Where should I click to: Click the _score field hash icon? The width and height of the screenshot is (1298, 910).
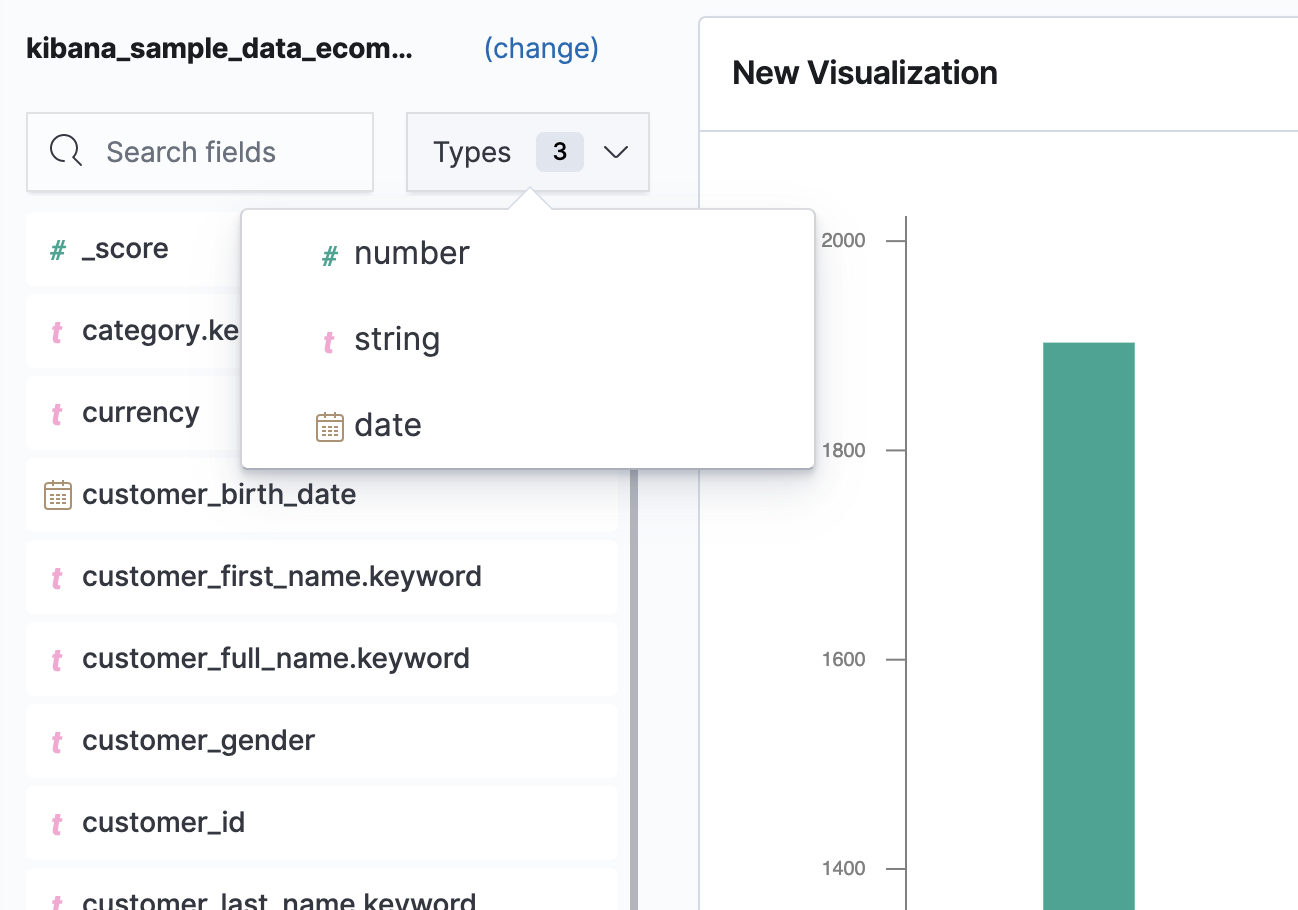[58, 250]
